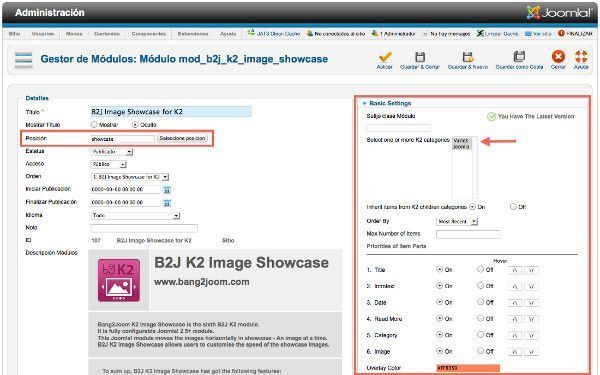Open the Idioma dropdown showing Todo
The height and width of the screenshot is (375, 600).
coord(135,216)
